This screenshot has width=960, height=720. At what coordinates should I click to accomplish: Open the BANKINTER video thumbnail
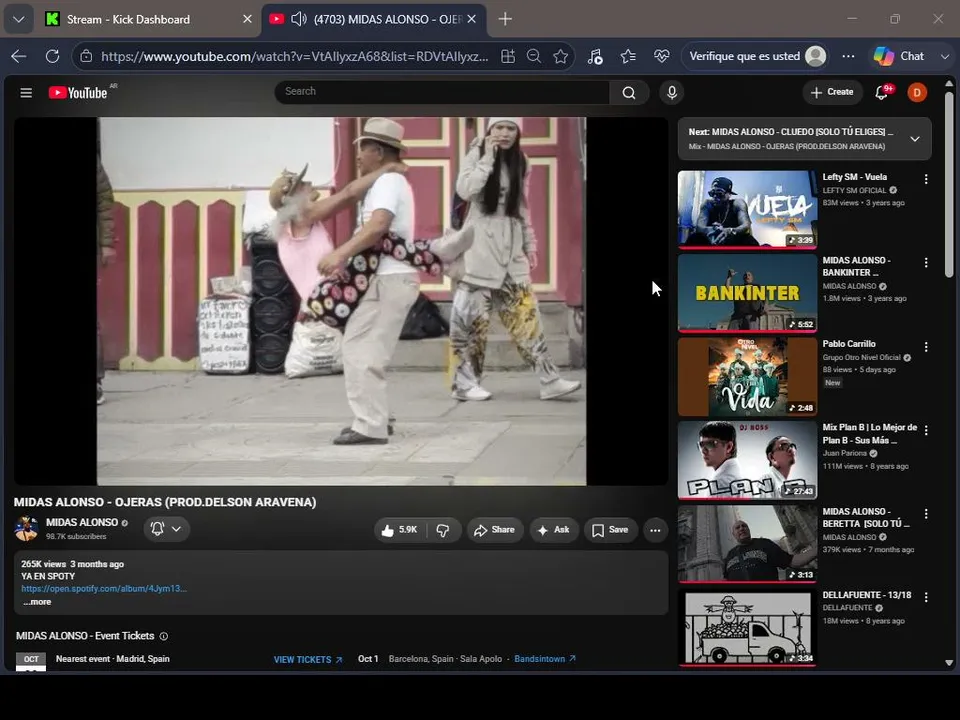pyautogui.click(x=747, y=293)
